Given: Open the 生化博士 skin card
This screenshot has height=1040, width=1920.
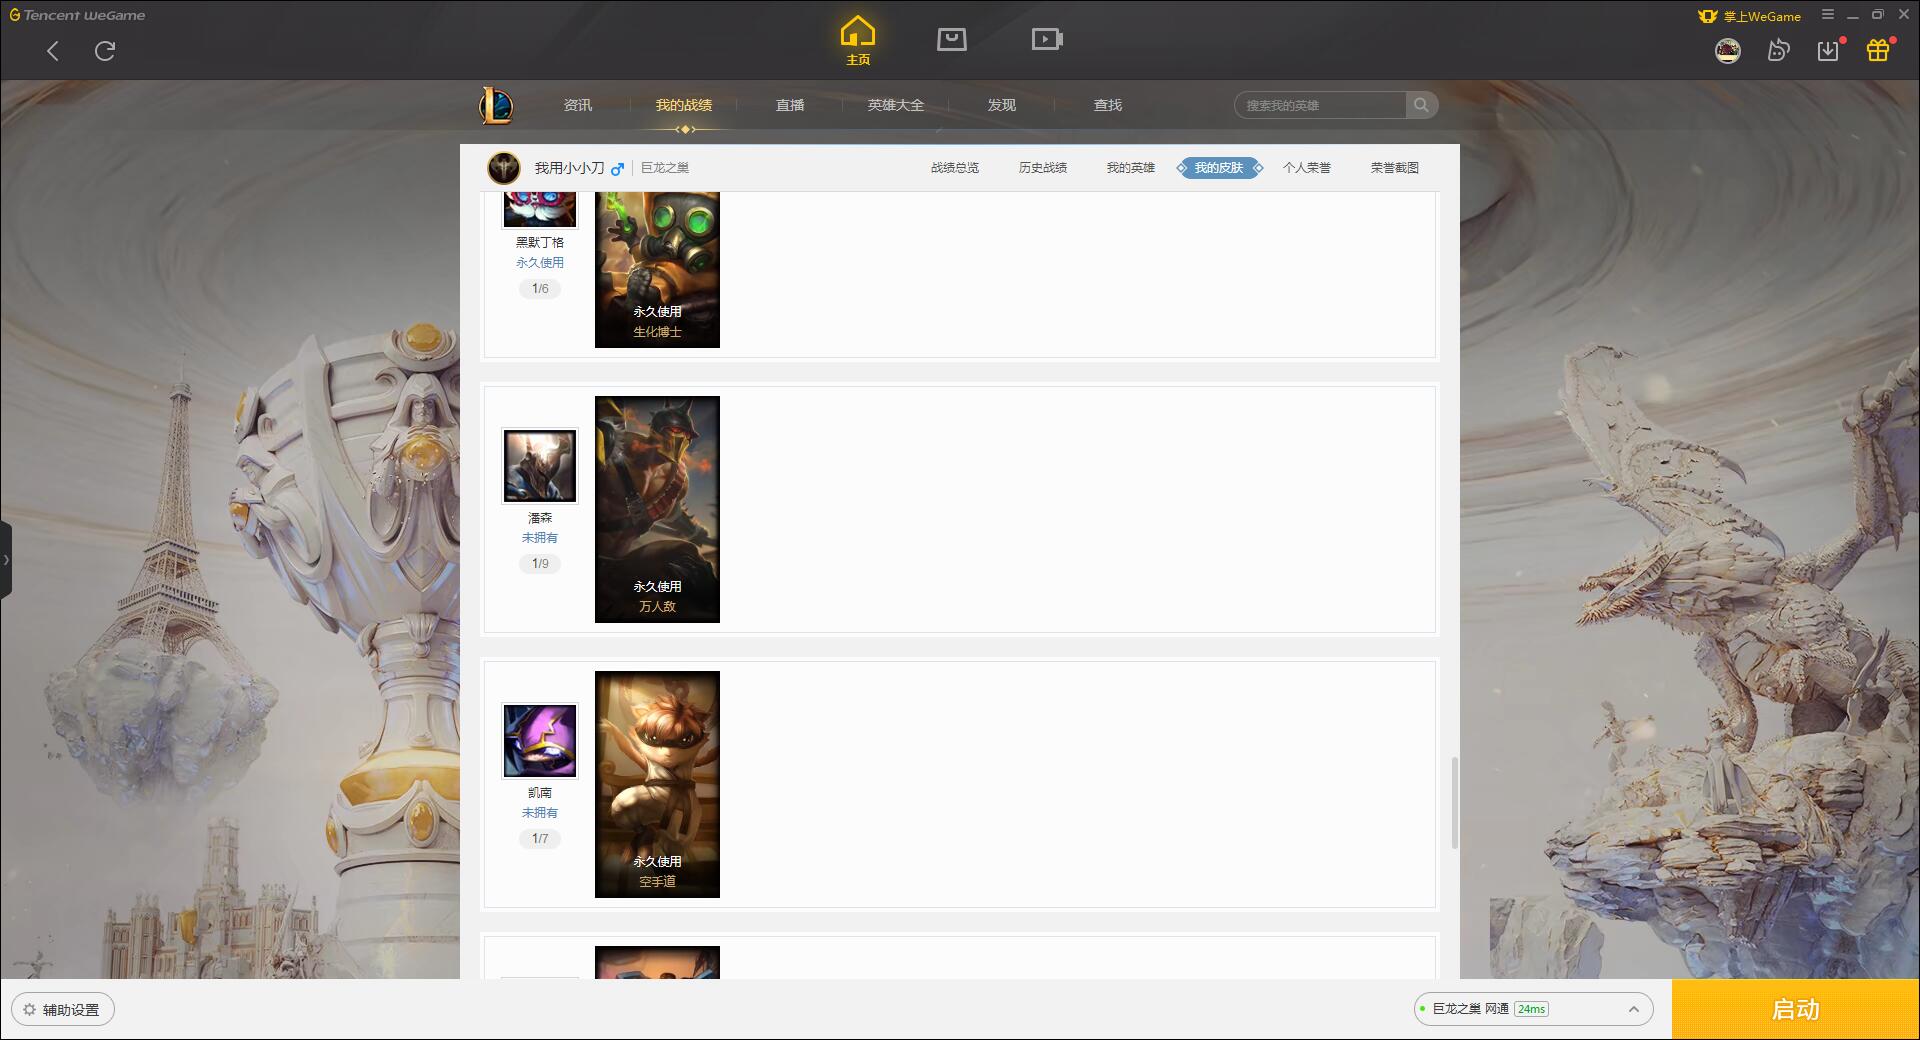Looking at the screenshot, I should pos(657,270).
